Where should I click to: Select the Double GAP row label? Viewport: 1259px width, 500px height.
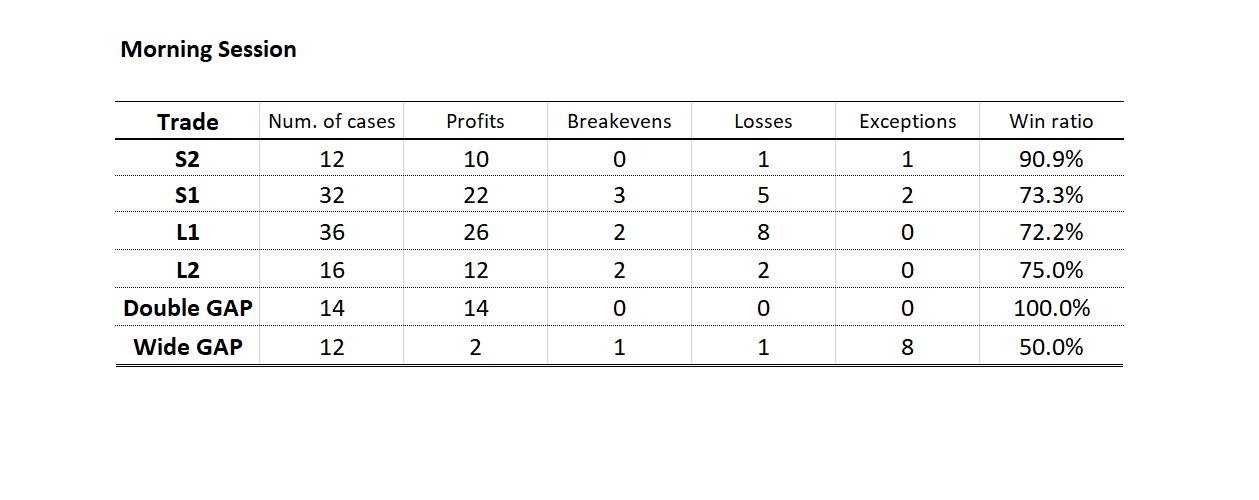tap(187, 308)
